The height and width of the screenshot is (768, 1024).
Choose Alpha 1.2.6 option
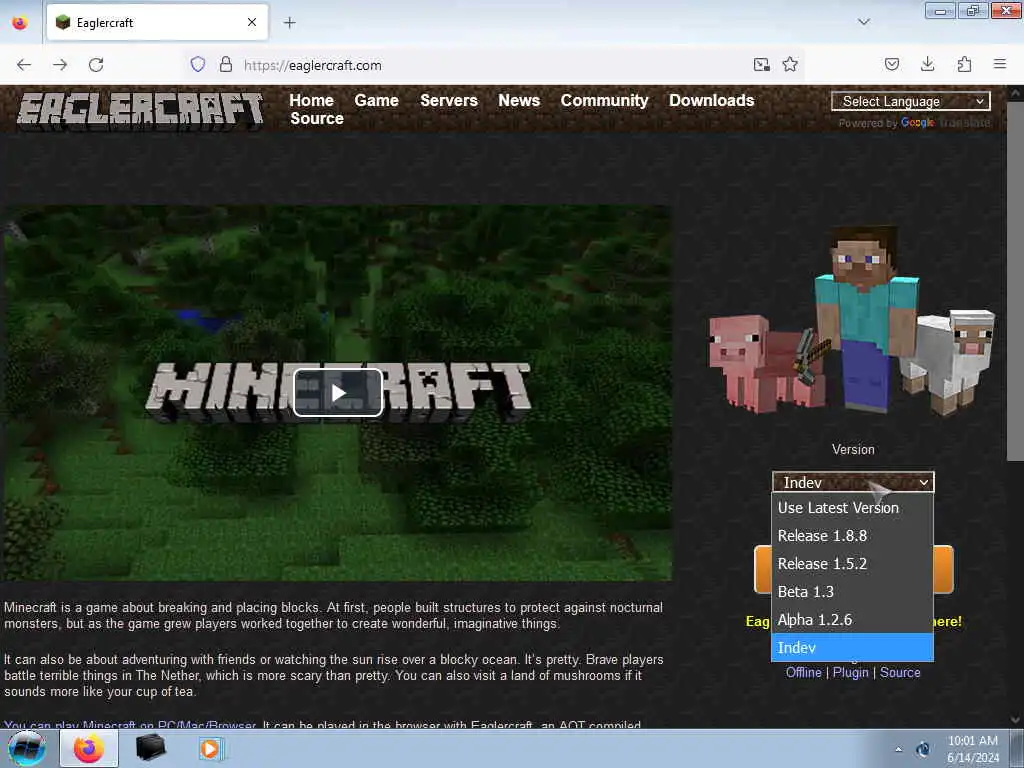coord(853,620)
